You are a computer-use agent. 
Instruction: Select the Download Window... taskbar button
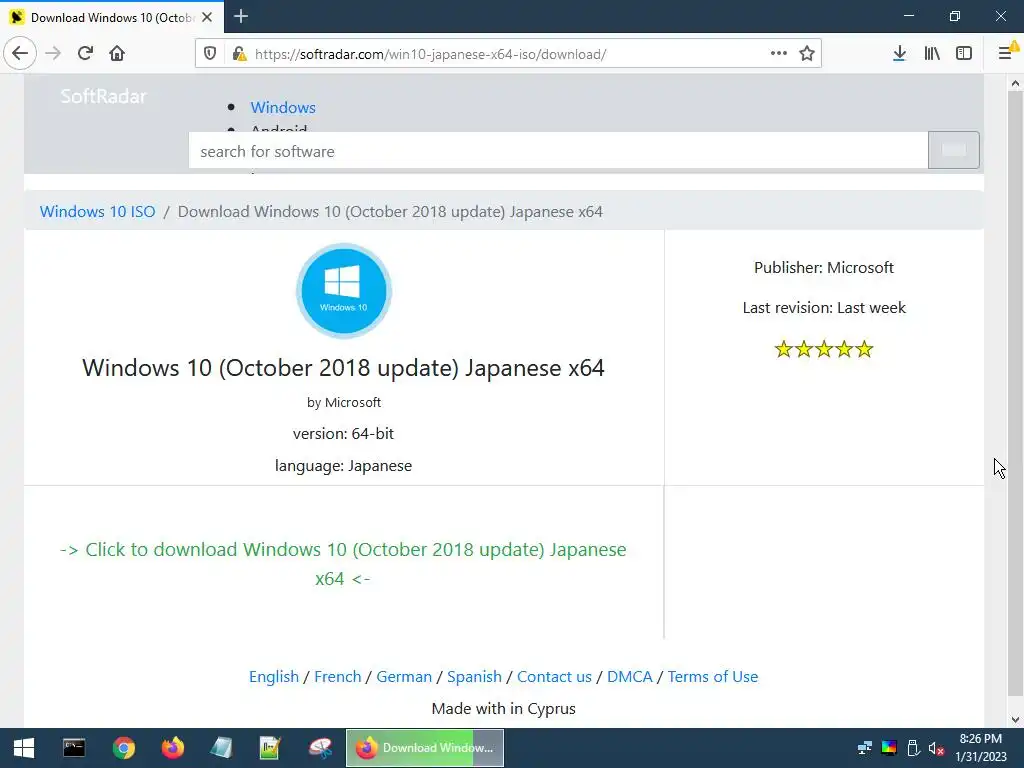[x=424, y=748]
